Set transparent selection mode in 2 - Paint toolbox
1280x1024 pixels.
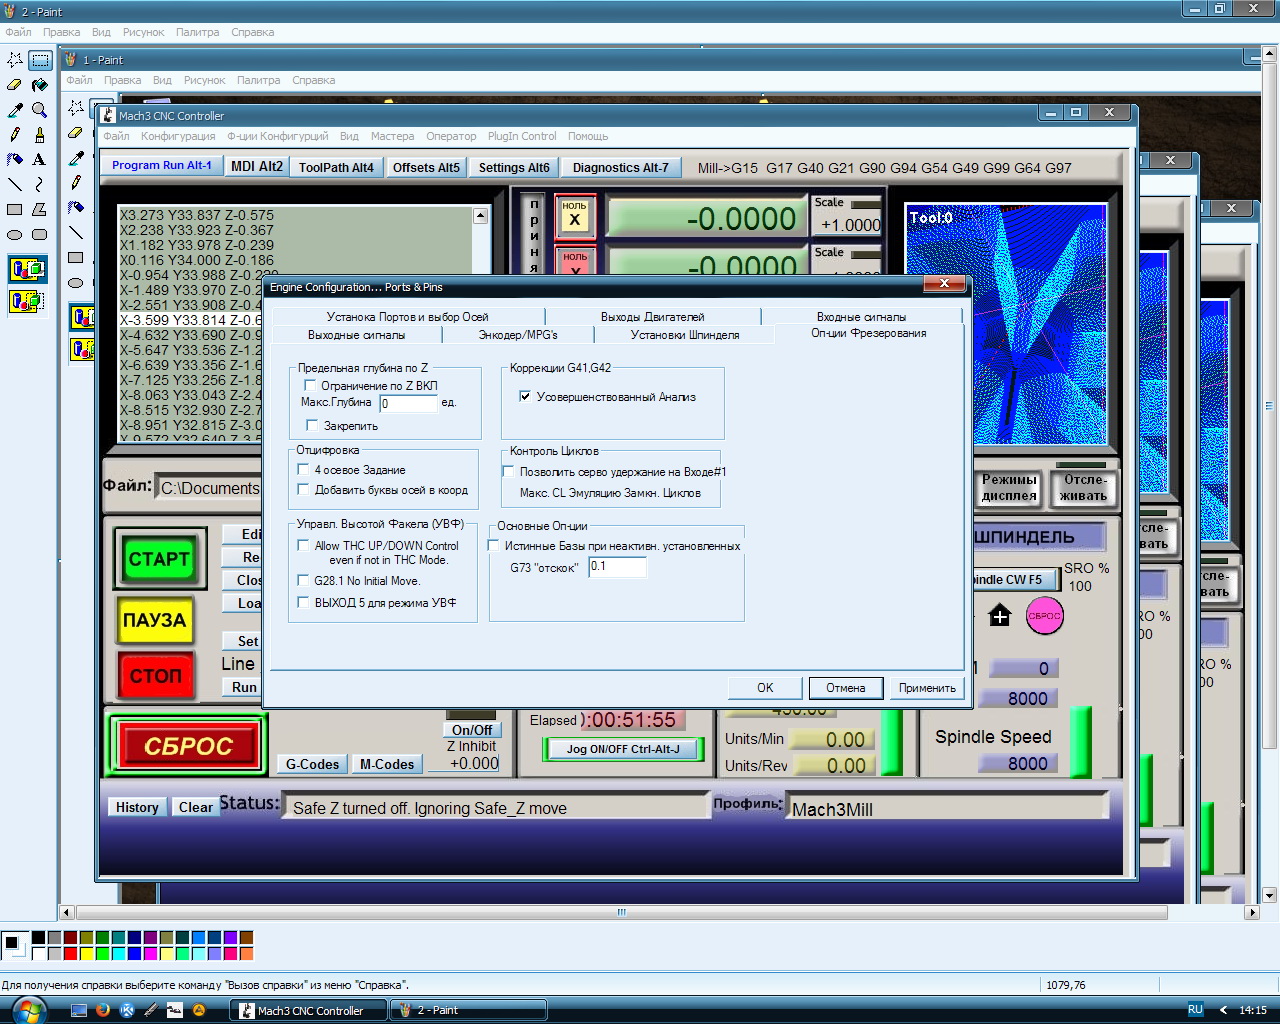point(27,300)
